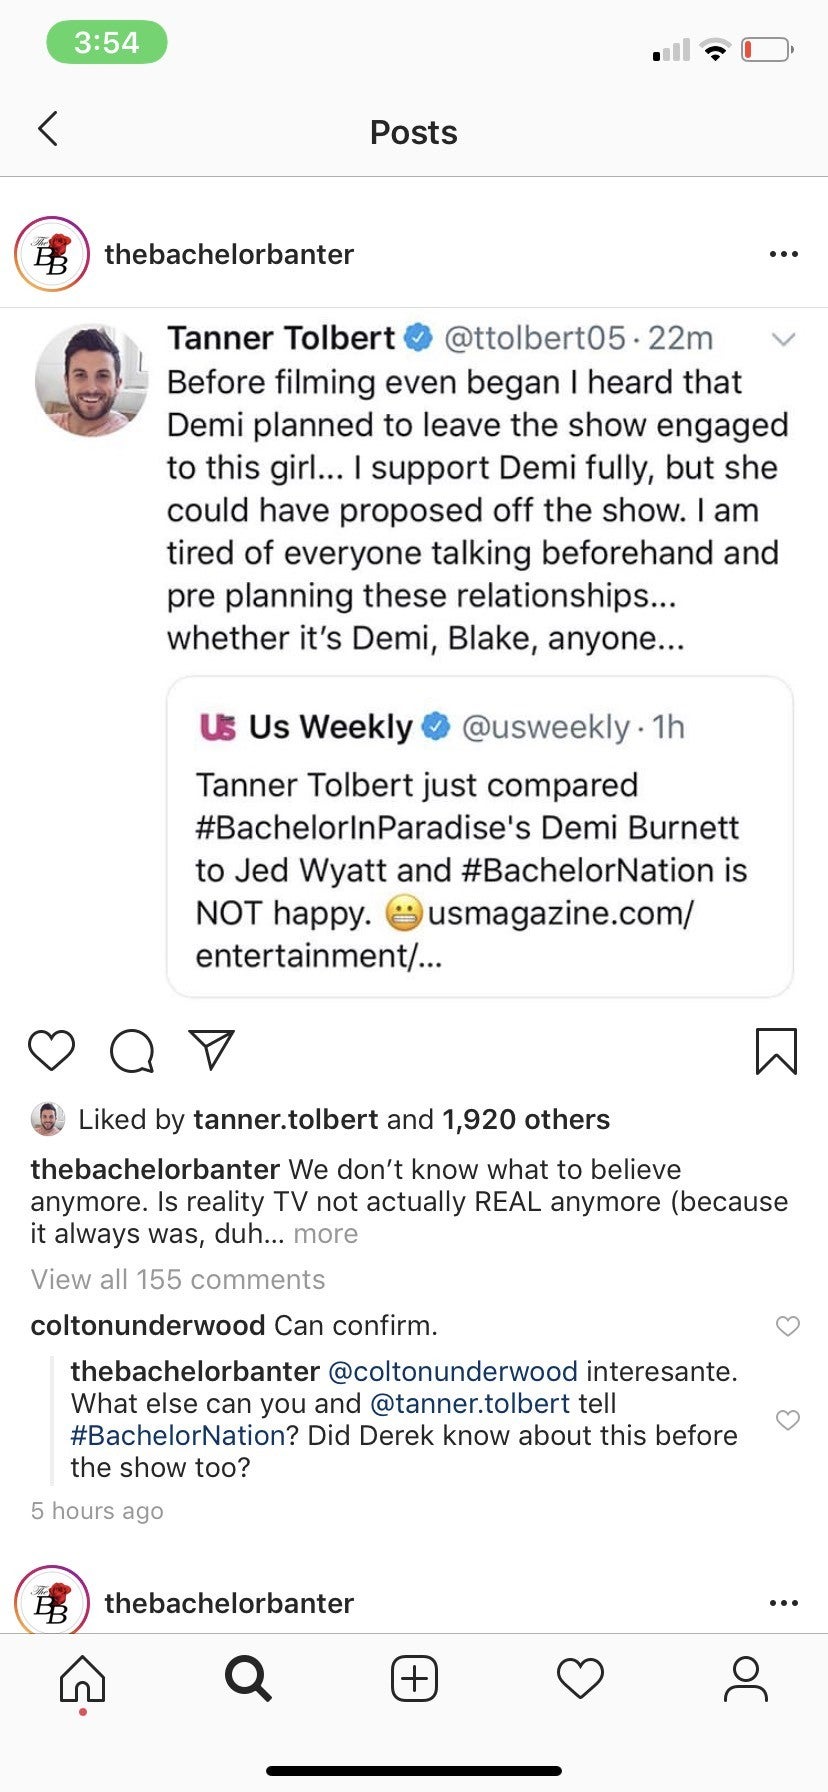The image size is (828, 1792).
Task: Expand the chevron on Tanner Tolbert's tweet
Action: coord(783,340)
